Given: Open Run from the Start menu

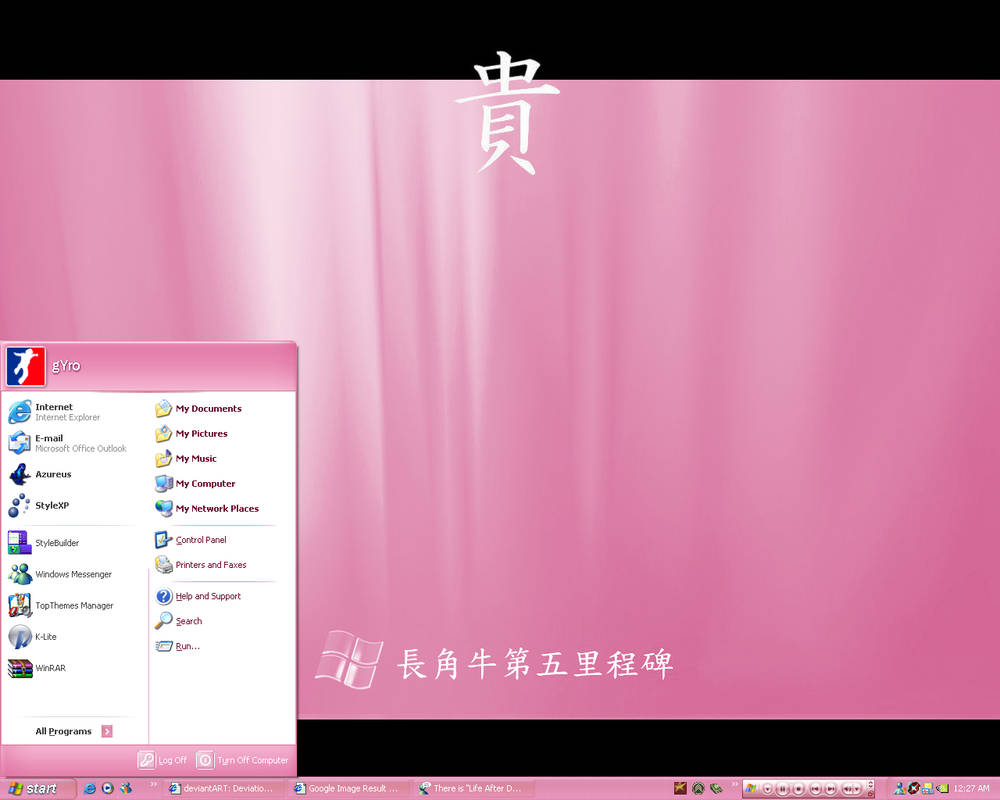Looking at the screenshot, I should click(185, 646).
